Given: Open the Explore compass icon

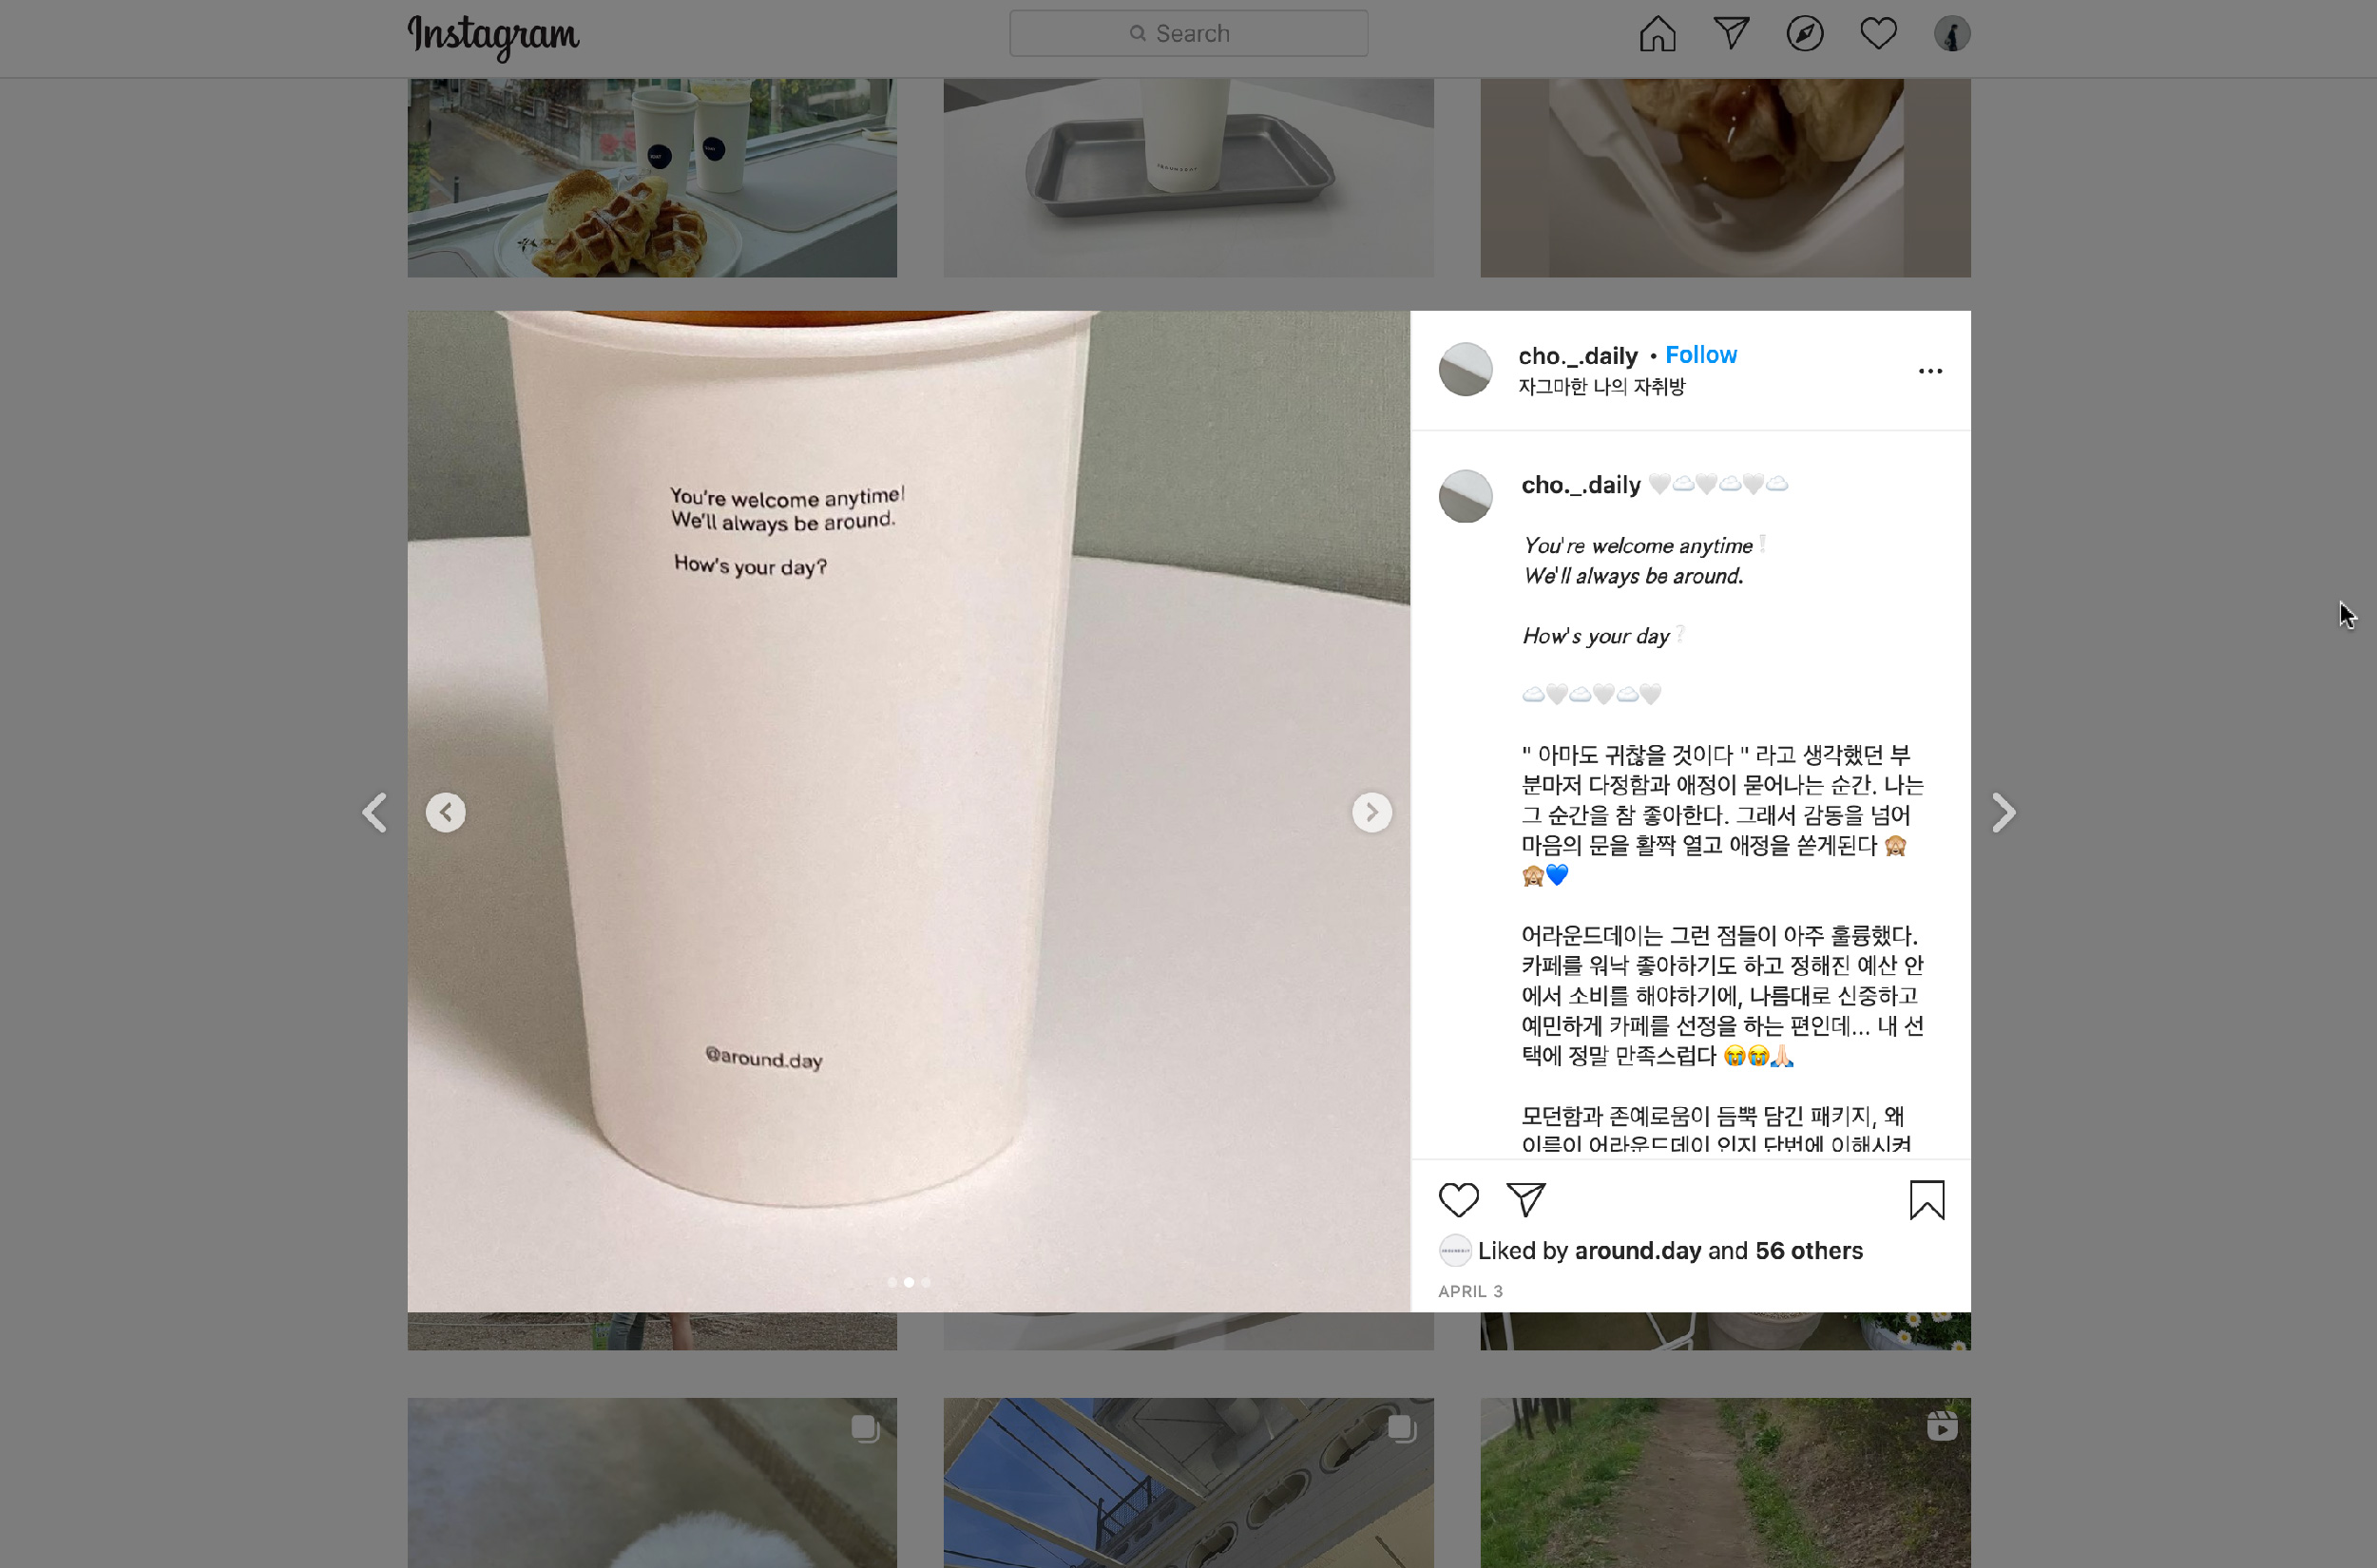Looking at the screenshot, I should click(x=1804, y=34).
